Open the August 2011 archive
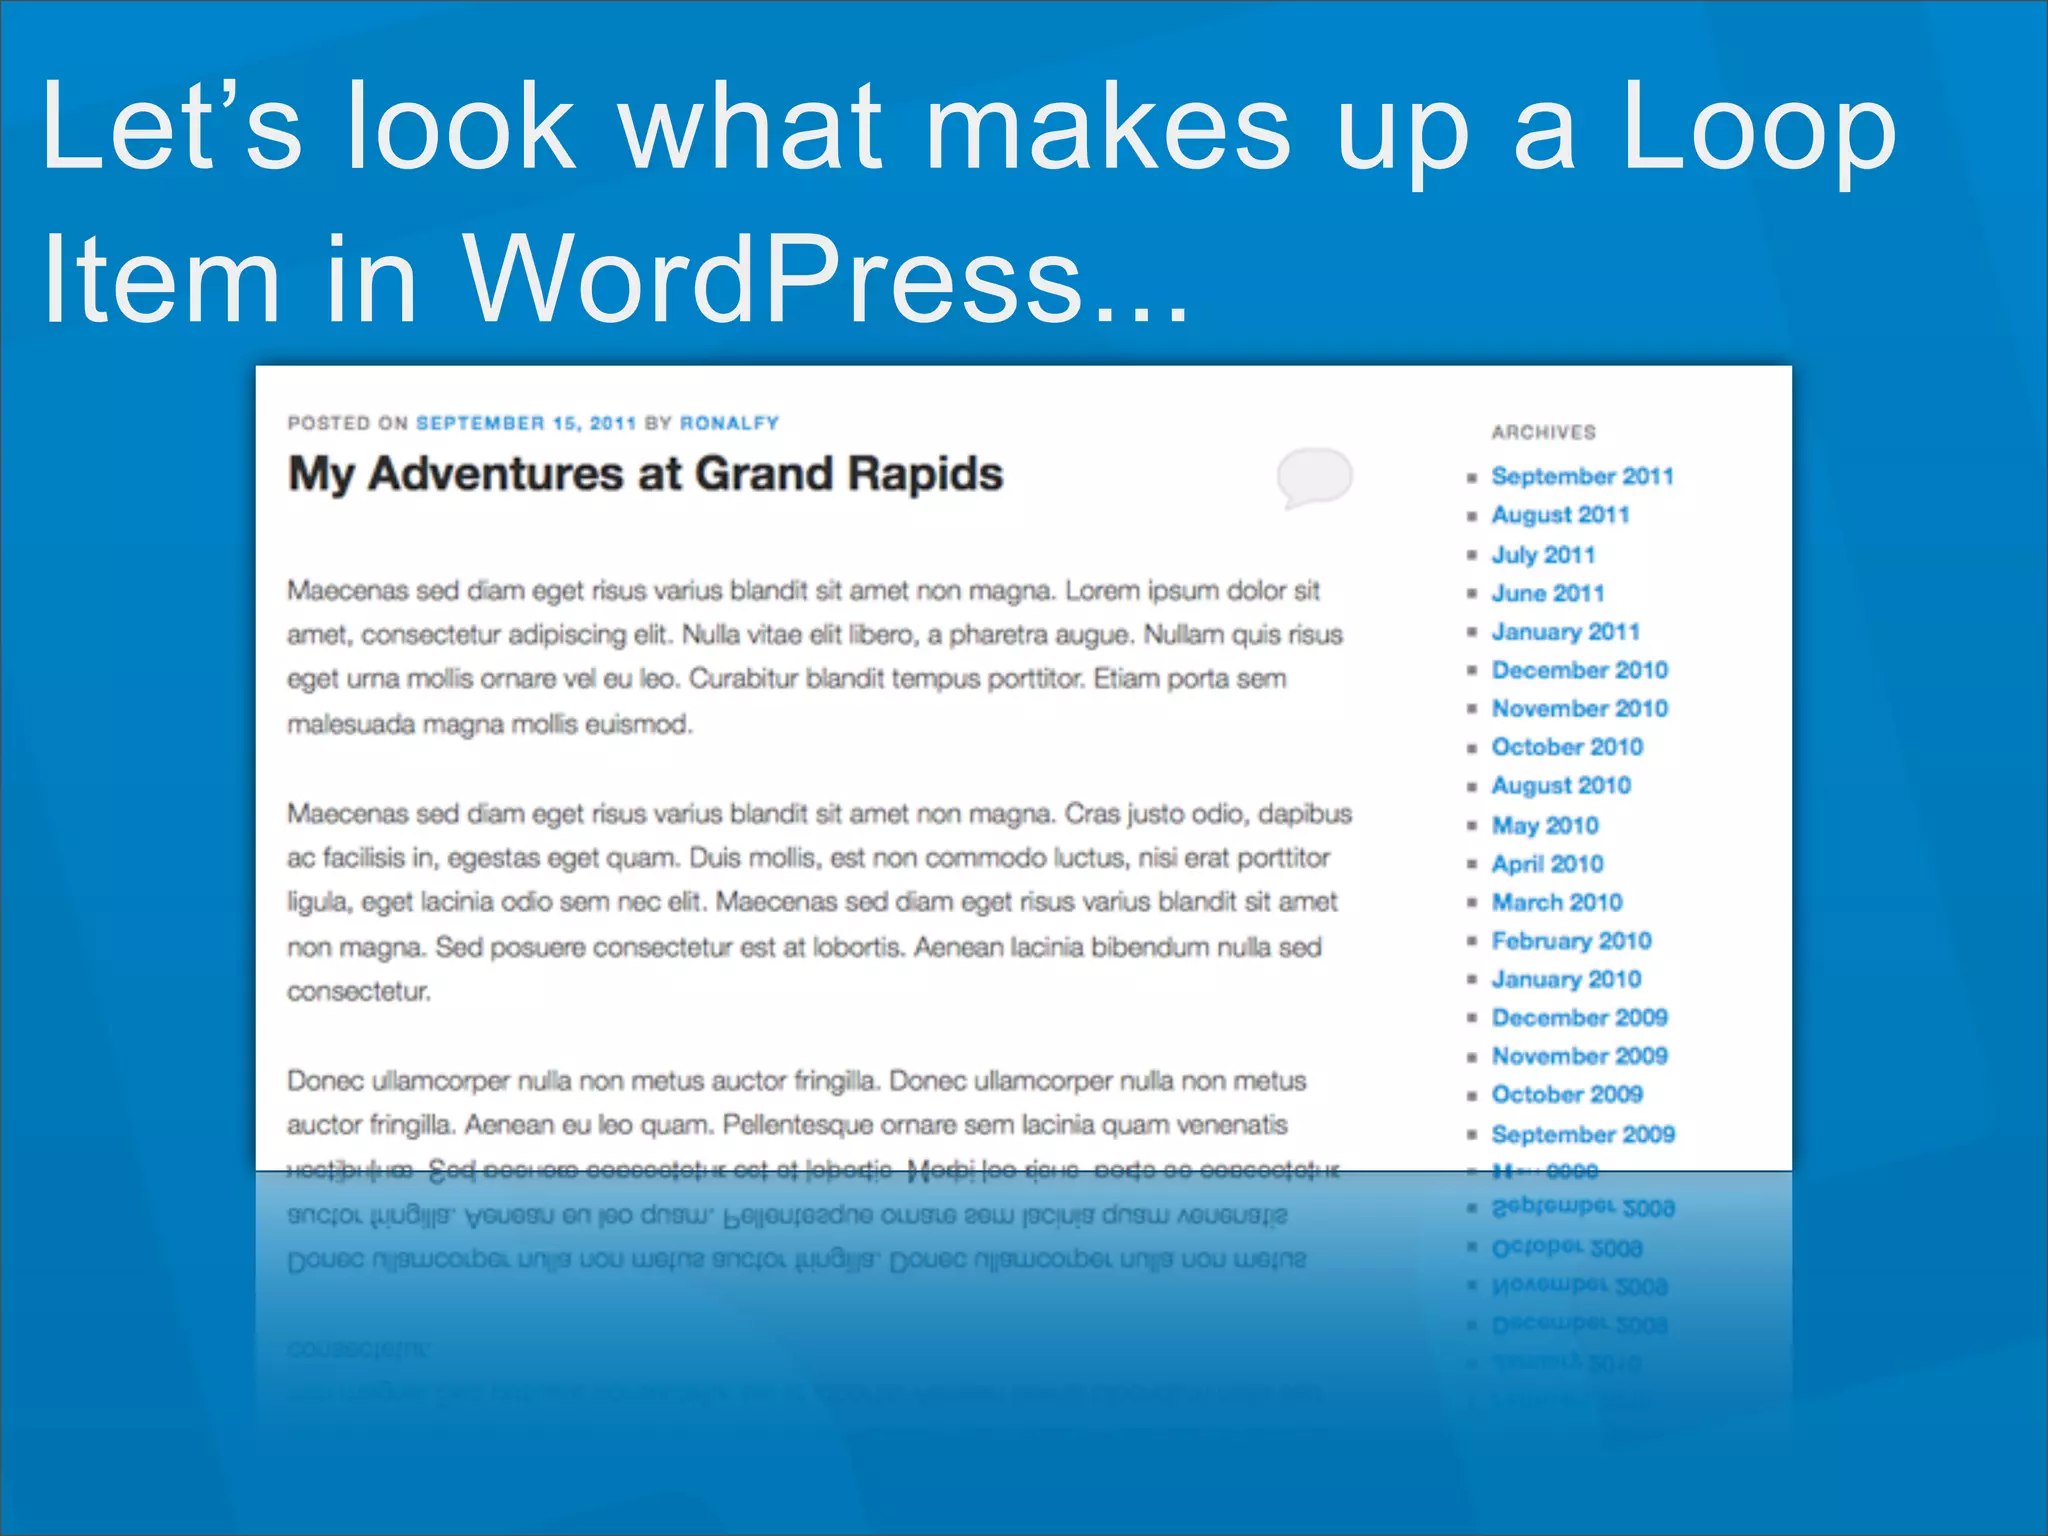 tap(1560, 515)
